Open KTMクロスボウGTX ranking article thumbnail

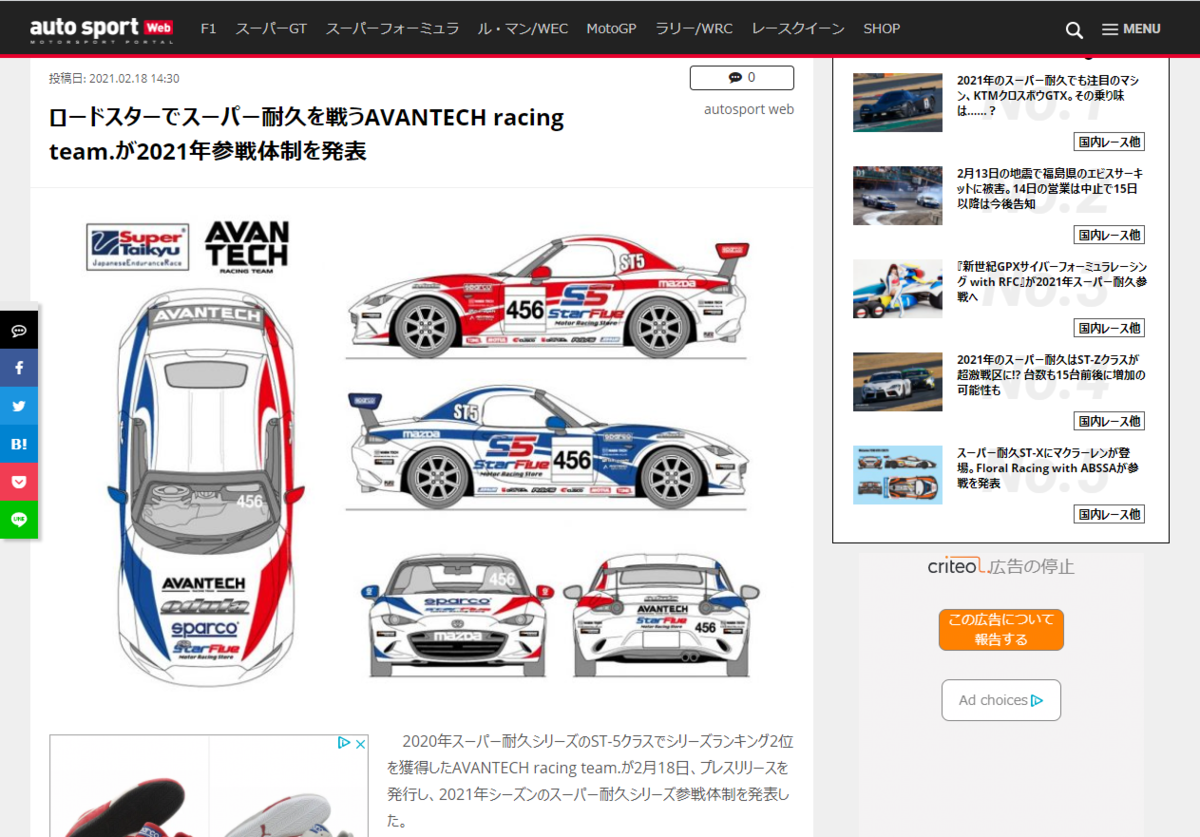pyautogui.click(x=897, y=102)
